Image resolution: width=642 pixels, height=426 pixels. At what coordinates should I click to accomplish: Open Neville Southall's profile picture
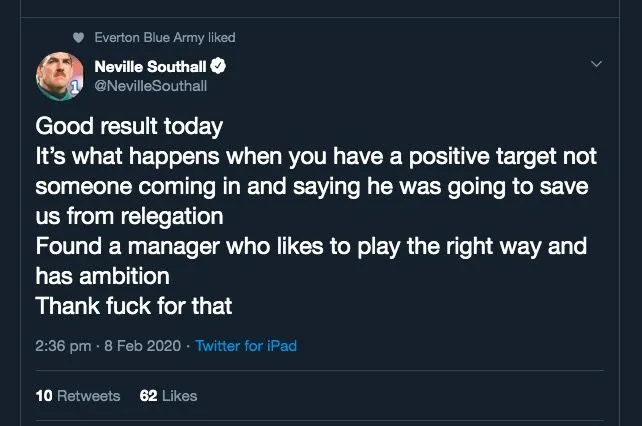point(61,75)
